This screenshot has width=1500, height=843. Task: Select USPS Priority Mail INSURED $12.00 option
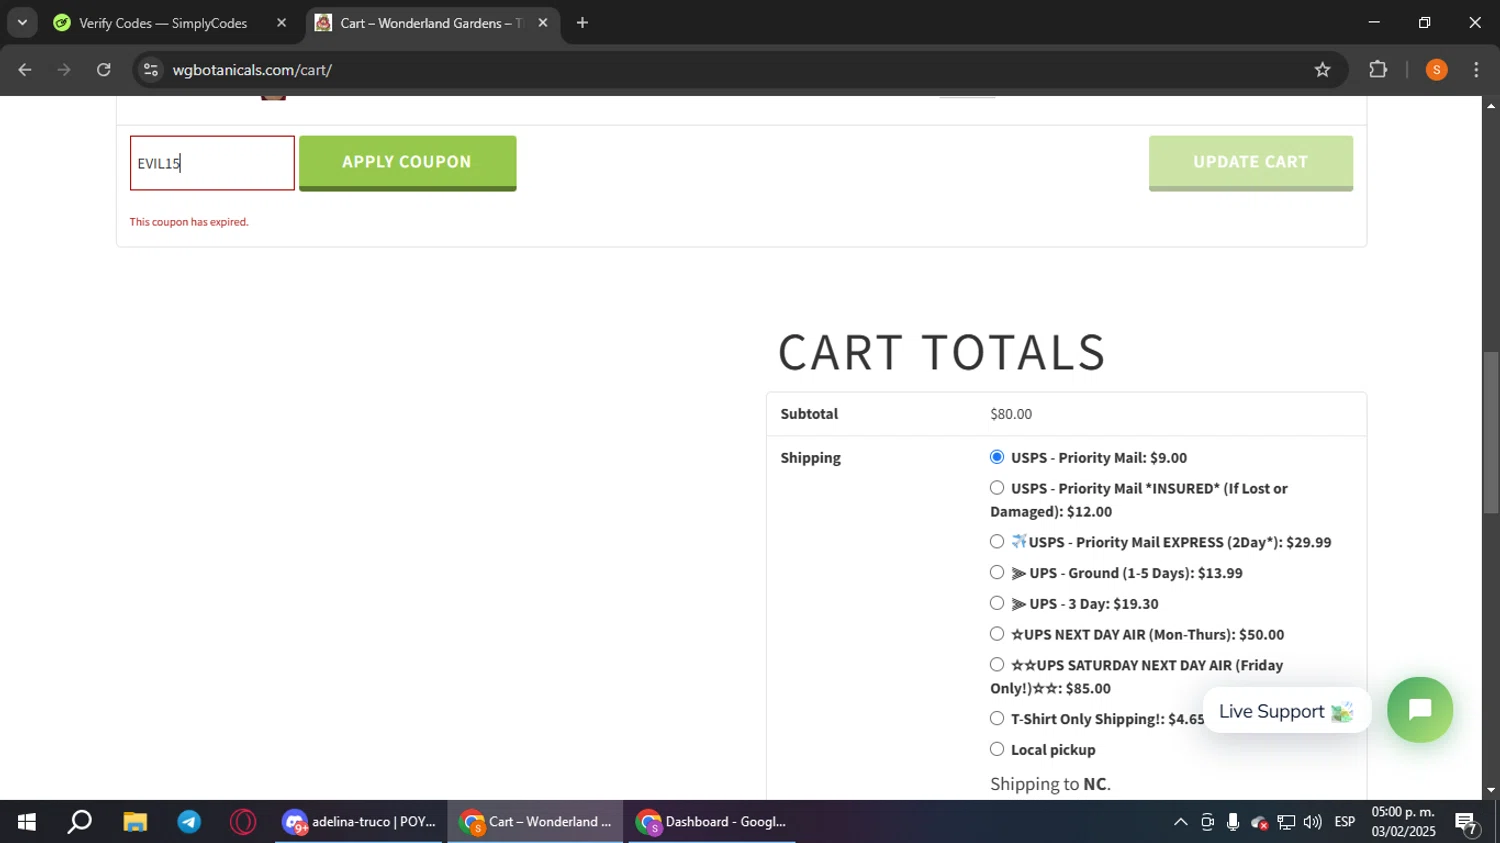997,488
